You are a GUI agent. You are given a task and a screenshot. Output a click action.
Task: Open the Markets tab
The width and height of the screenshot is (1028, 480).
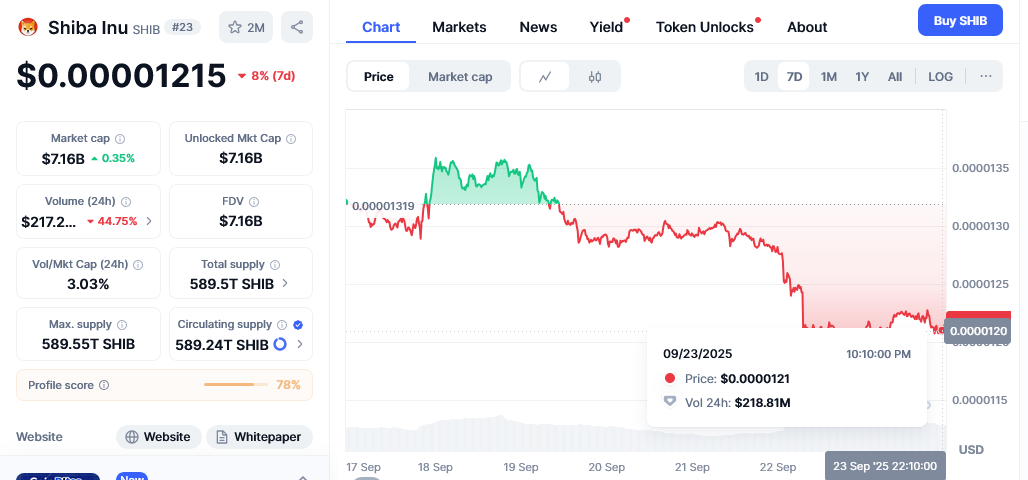click(459, 27)
